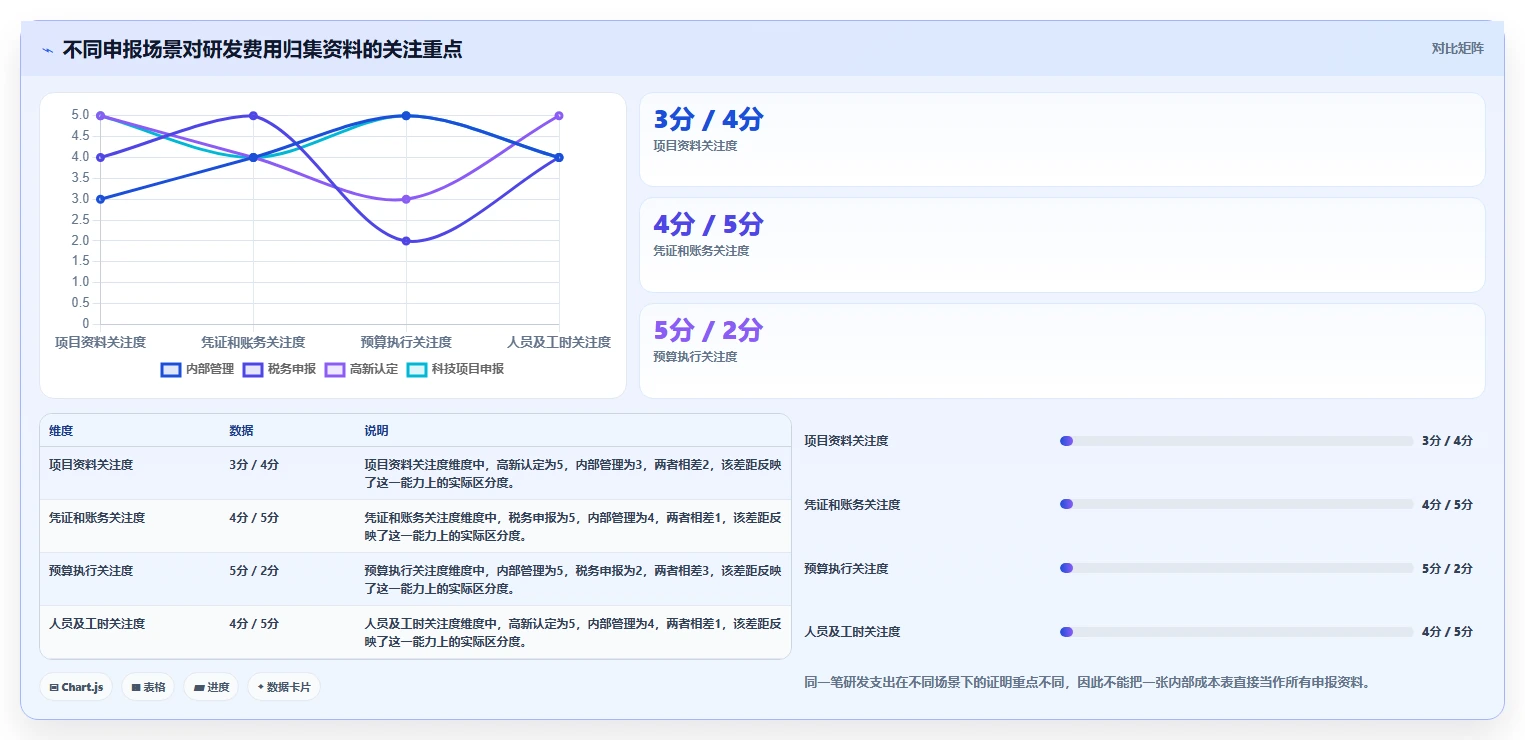1525x740 pixels.
Task: Click the table description mentioning 两者相差3
Action: point(573,580)
